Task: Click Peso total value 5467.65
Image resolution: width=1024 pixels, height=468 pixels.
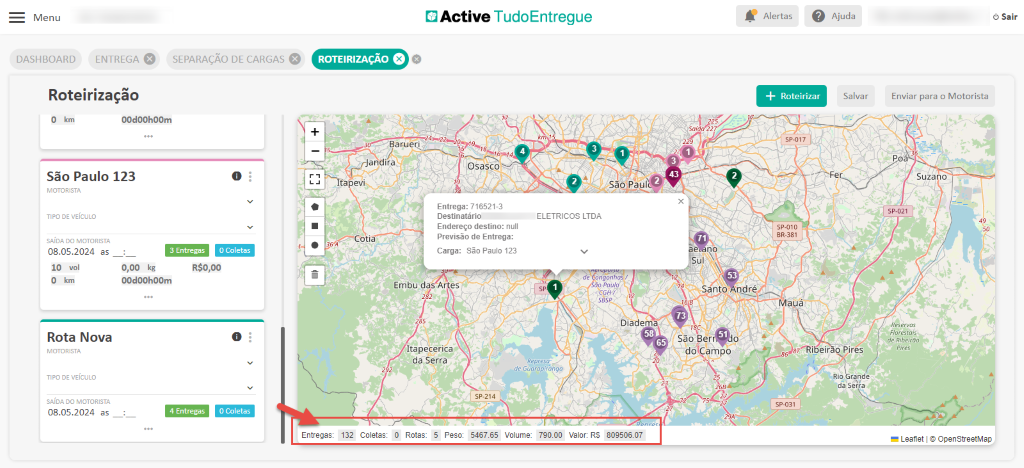Action: click(484, 435)
